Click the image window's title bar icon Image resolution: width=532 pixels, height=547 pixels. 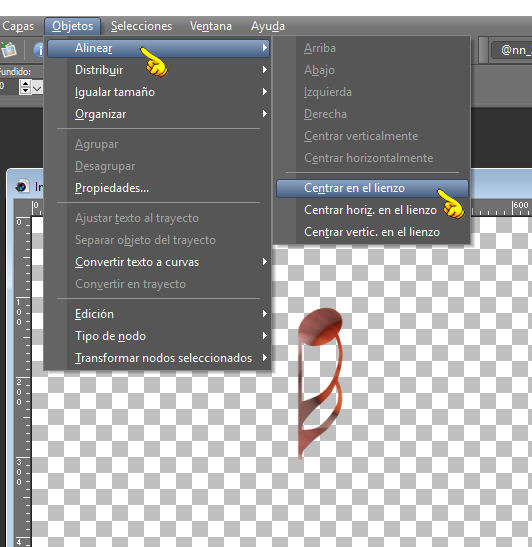22,187
